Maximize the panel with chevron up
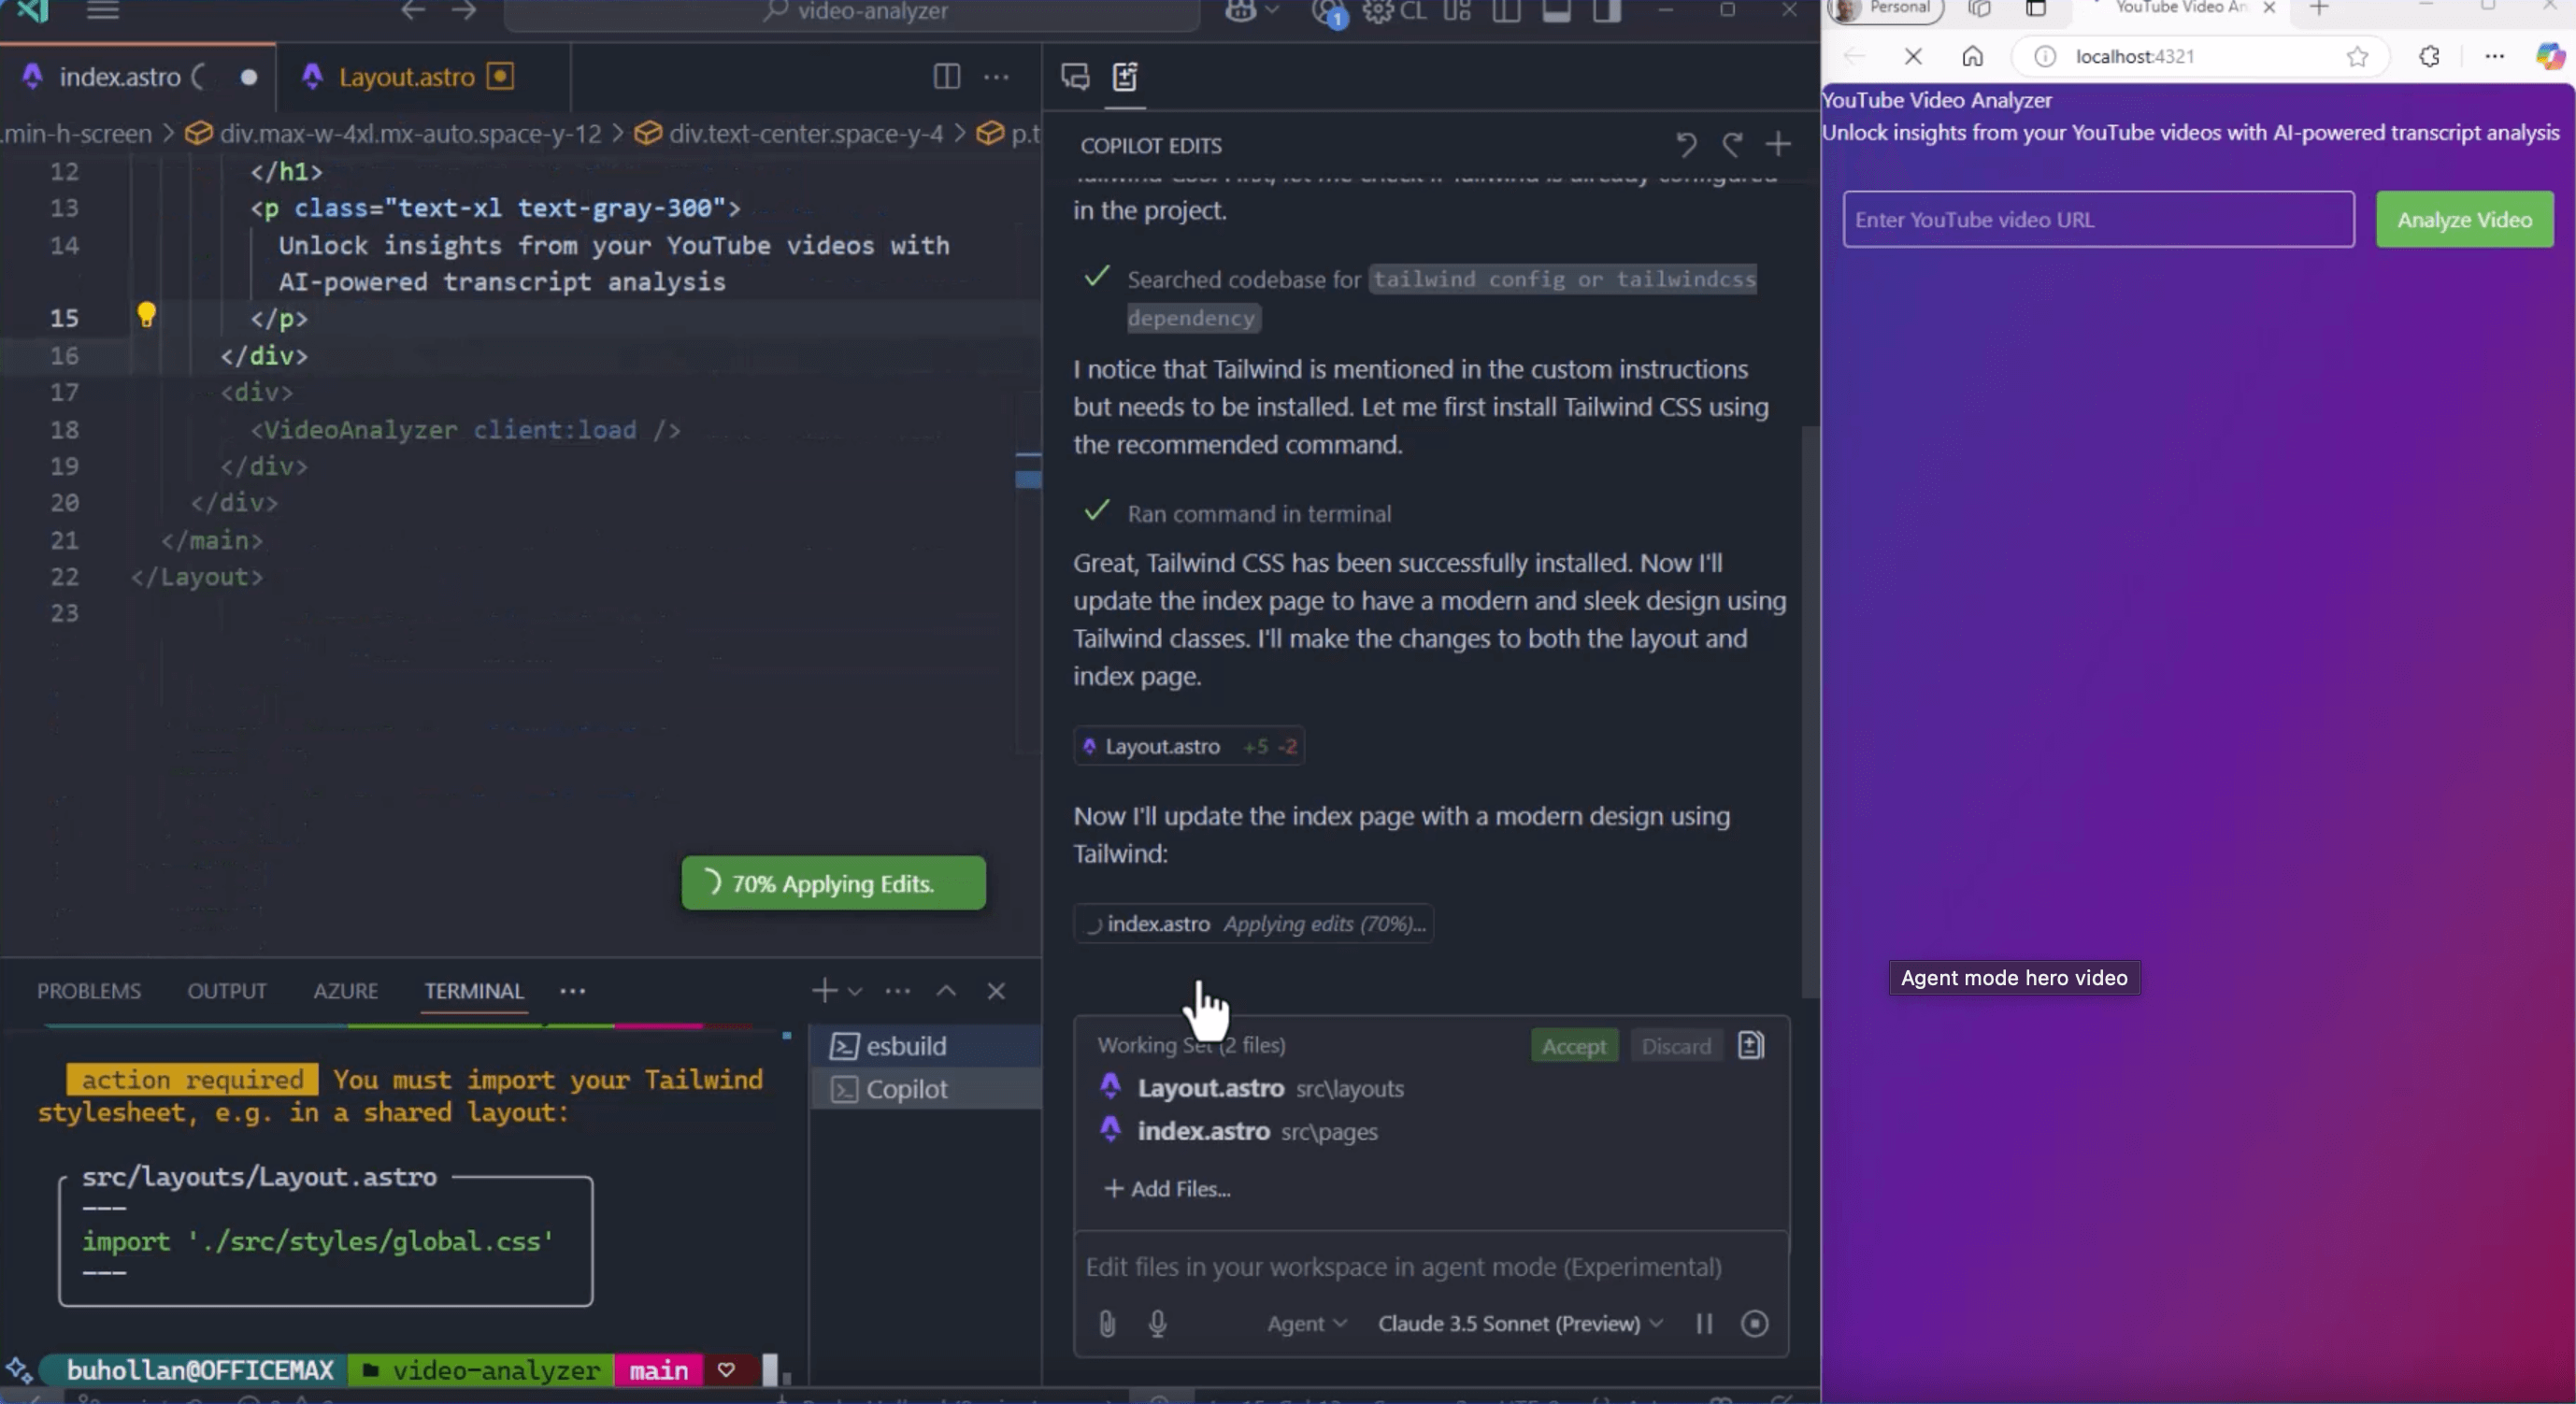Image resolution: width=2576 pixels, height=1404 pixels. tap(946, 991)
